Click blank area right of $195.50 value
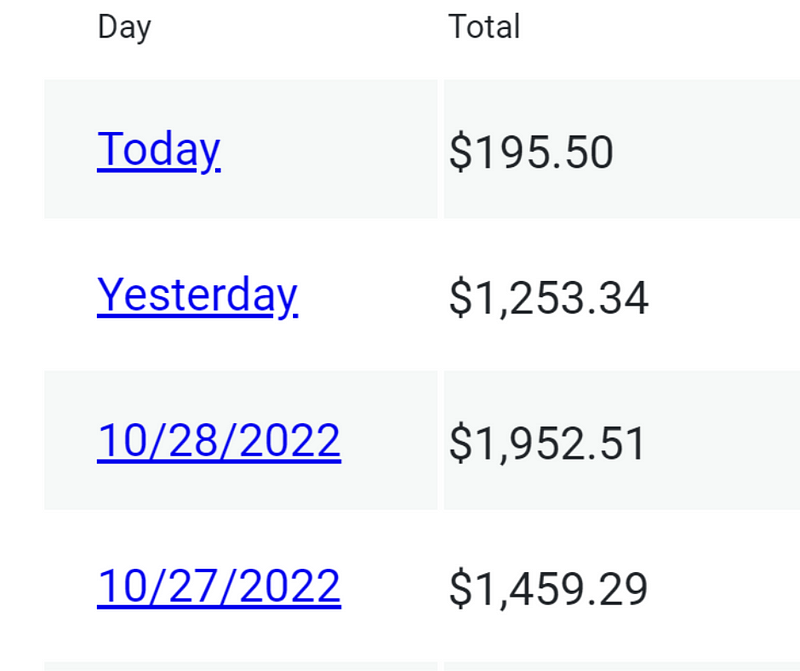 click(x=707, y=149)
